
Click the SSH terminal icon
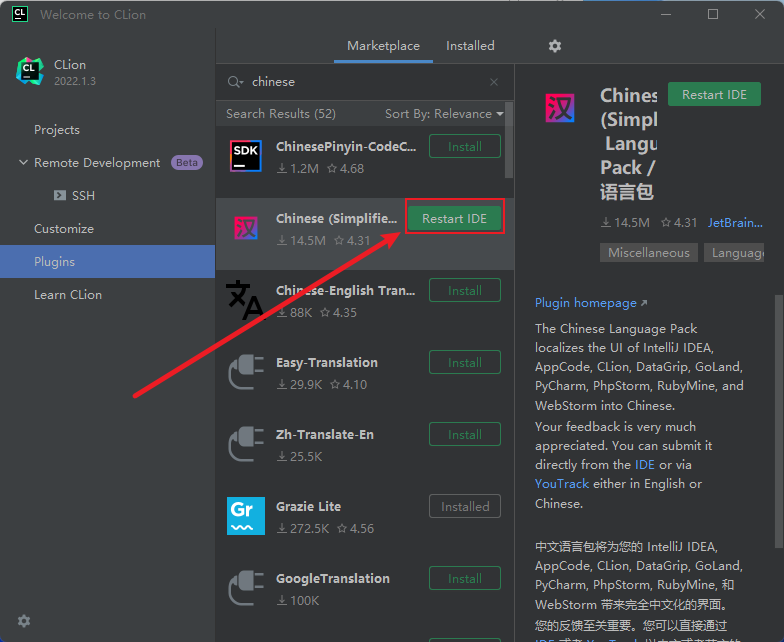click(60, 195)
